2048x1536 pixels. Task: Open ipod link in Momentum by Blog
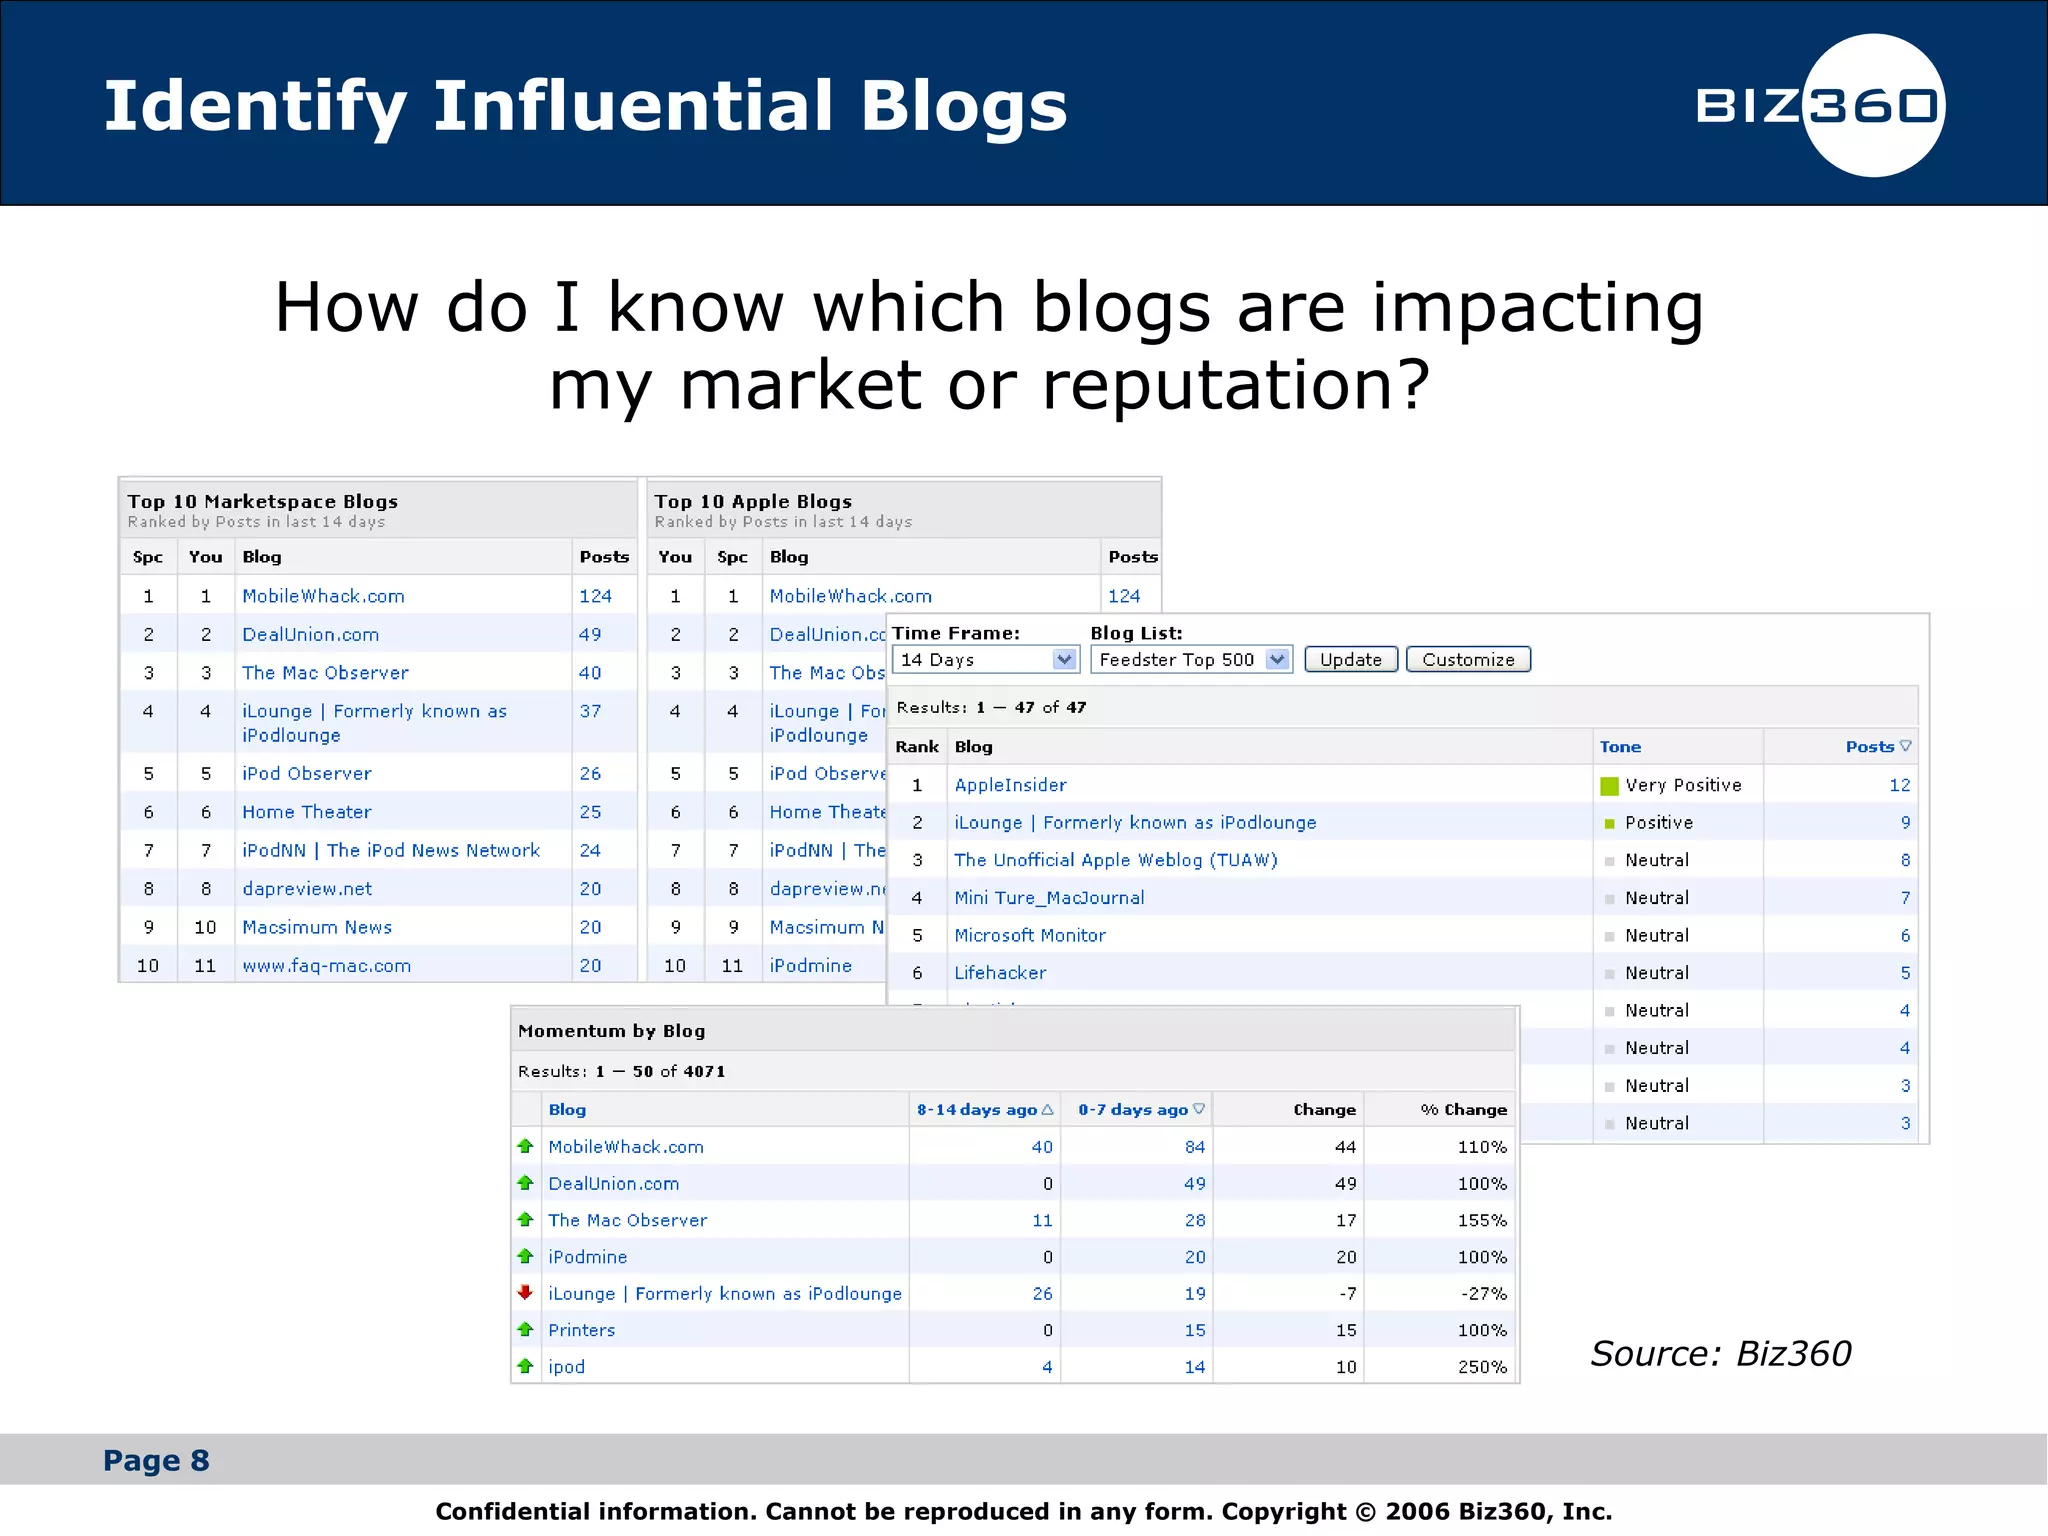[x=566, y=1367]
